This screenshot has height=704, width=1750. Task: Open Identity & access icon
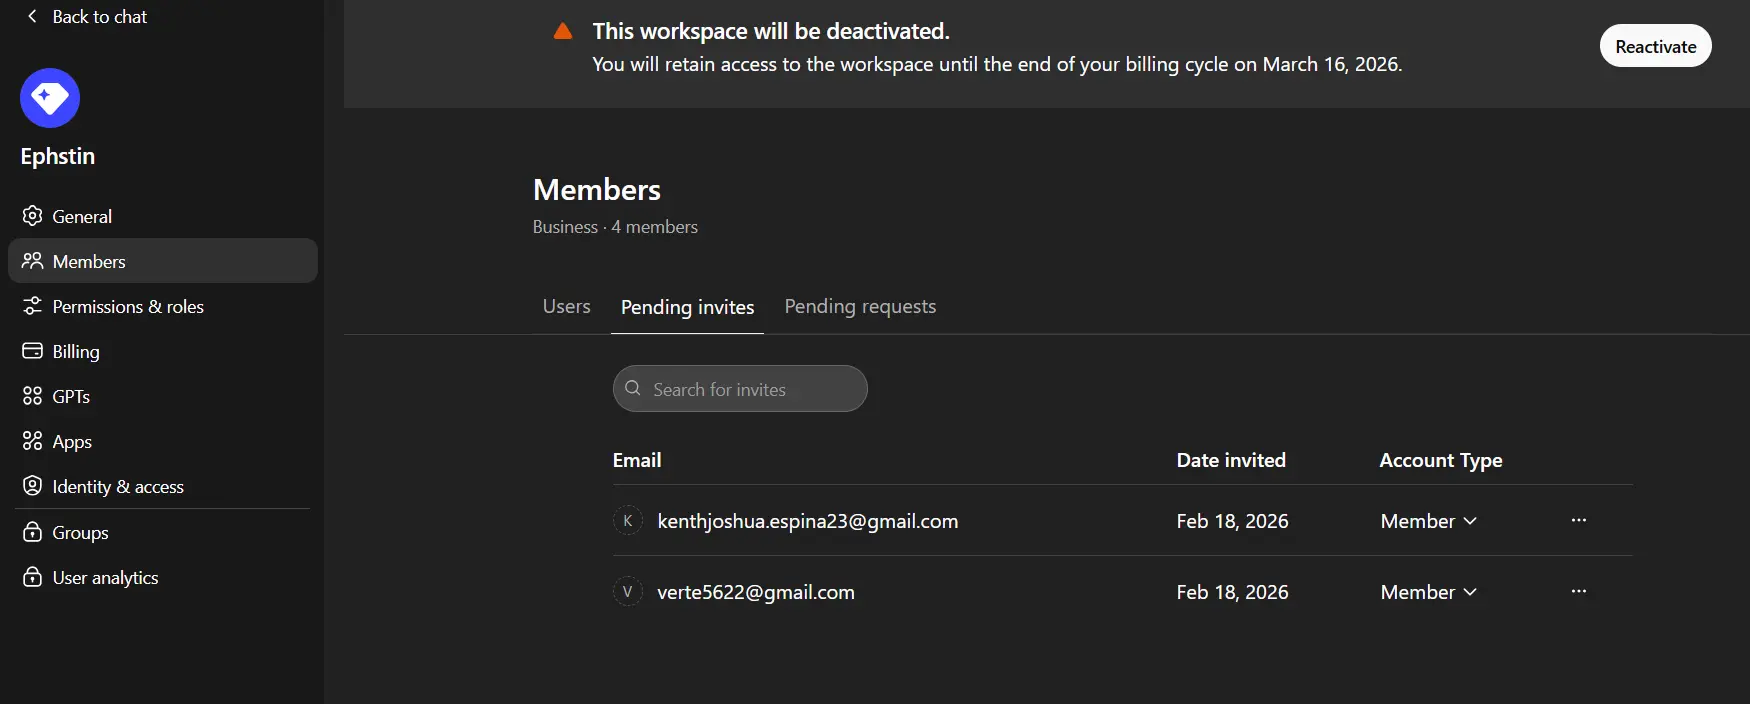click(32, 486)
